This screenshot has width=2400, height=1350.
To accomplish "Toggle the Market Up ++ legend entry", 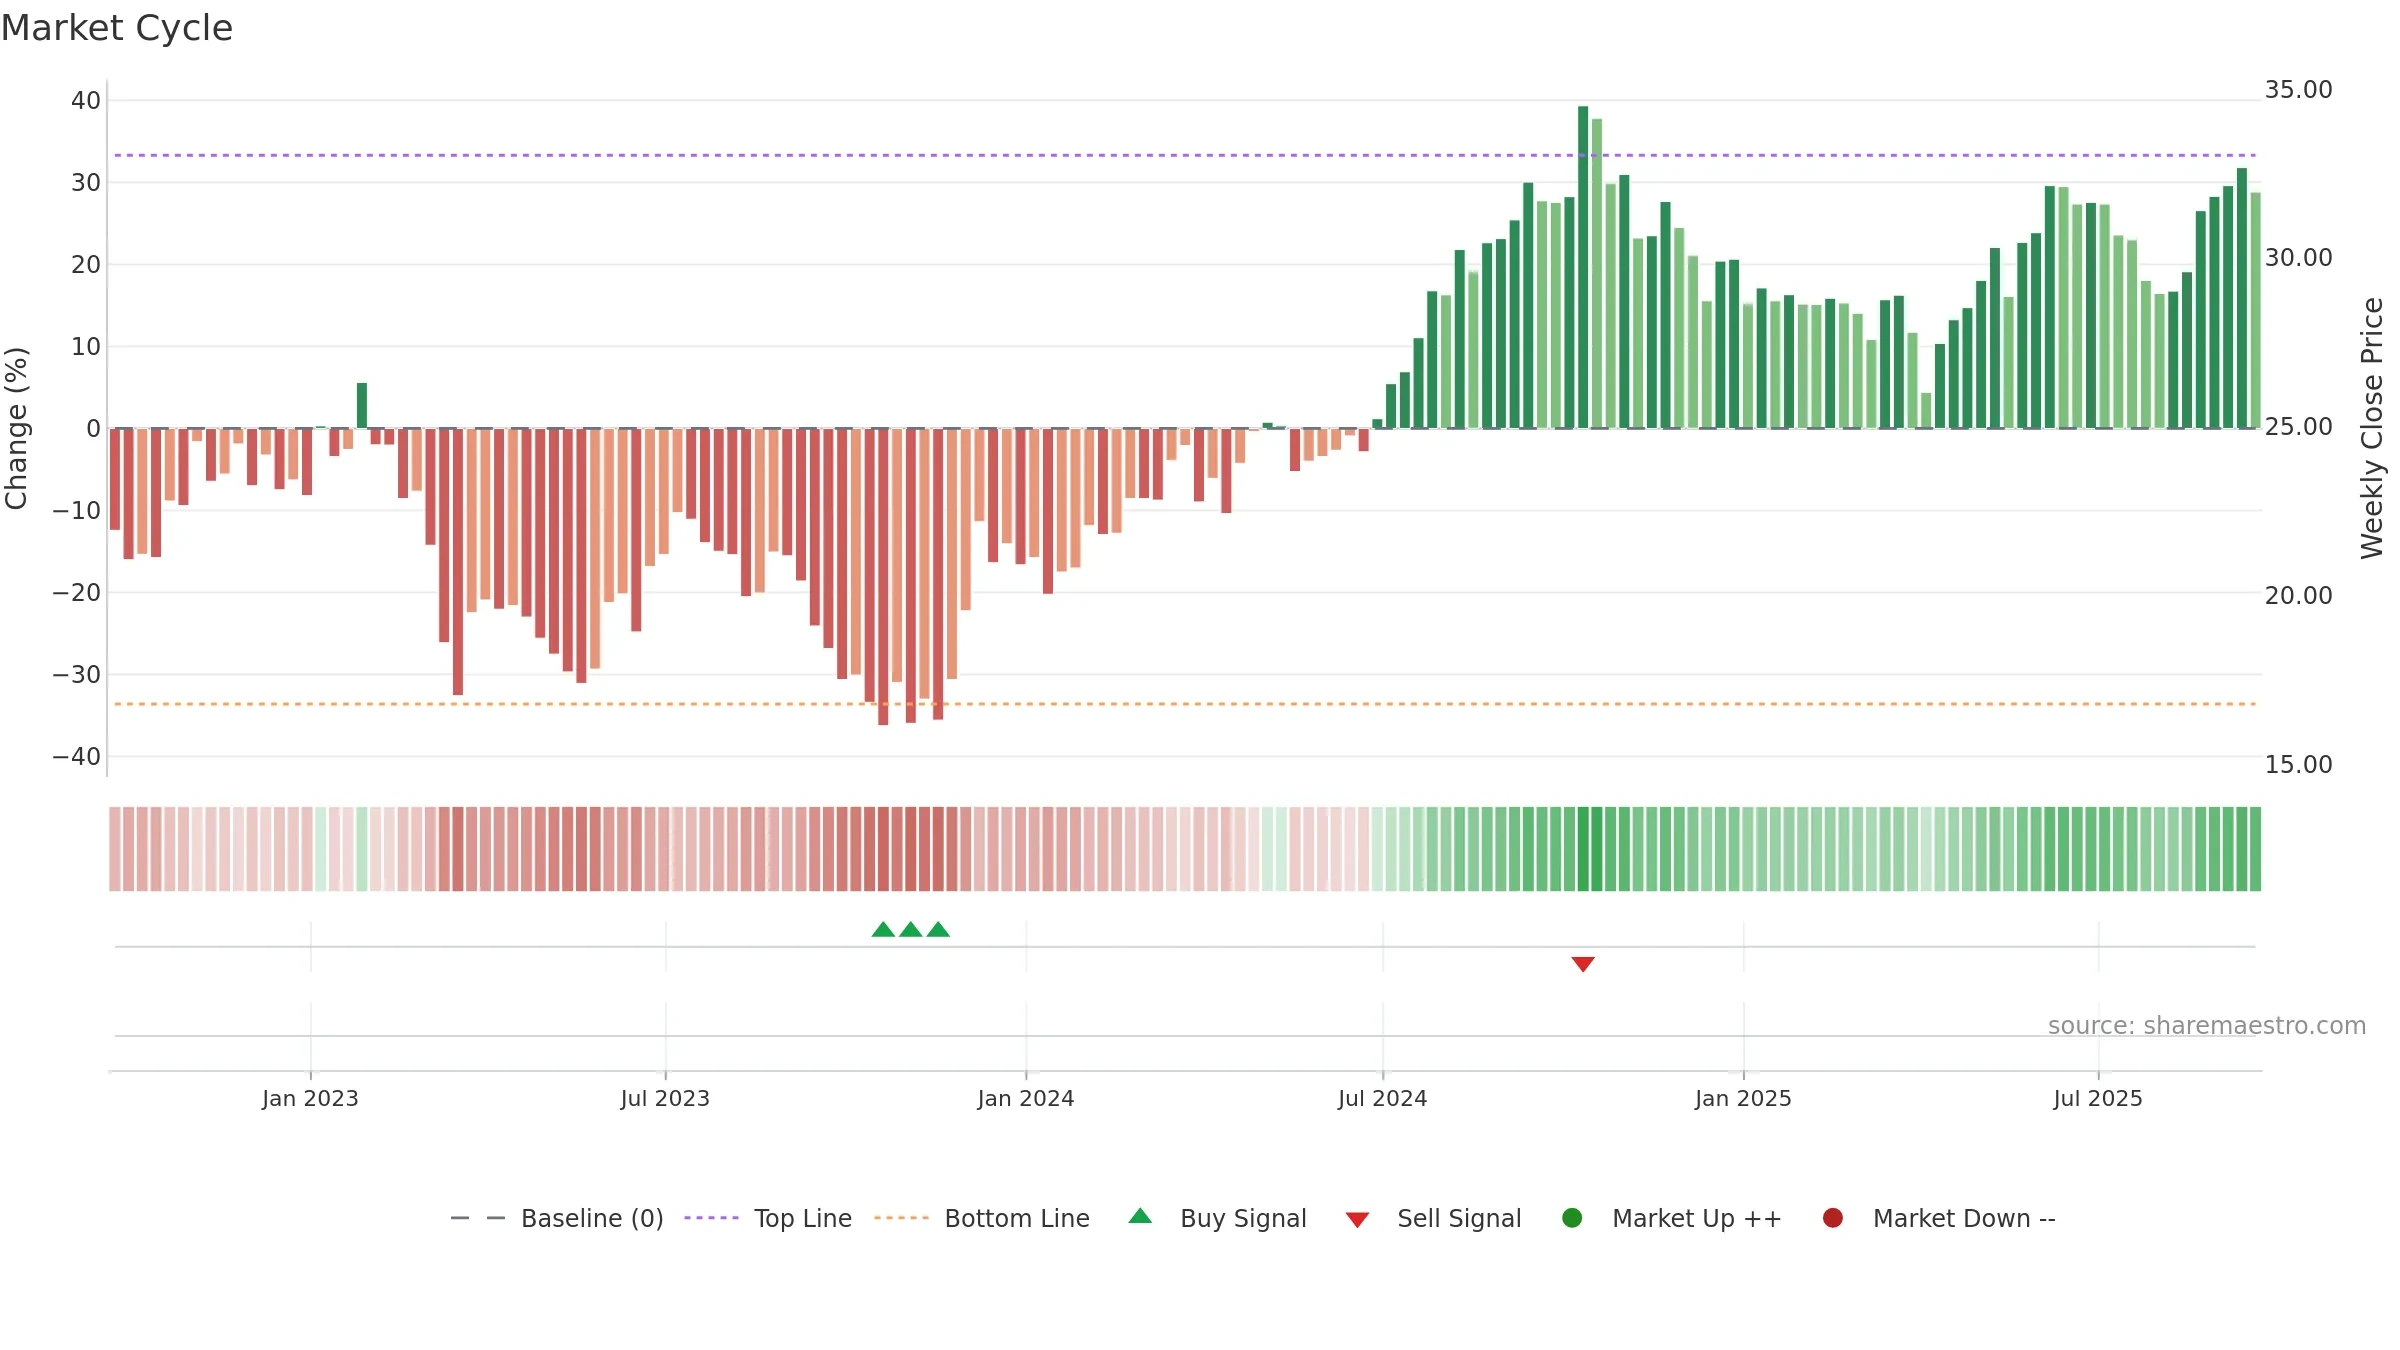I will (1671, 1218).
